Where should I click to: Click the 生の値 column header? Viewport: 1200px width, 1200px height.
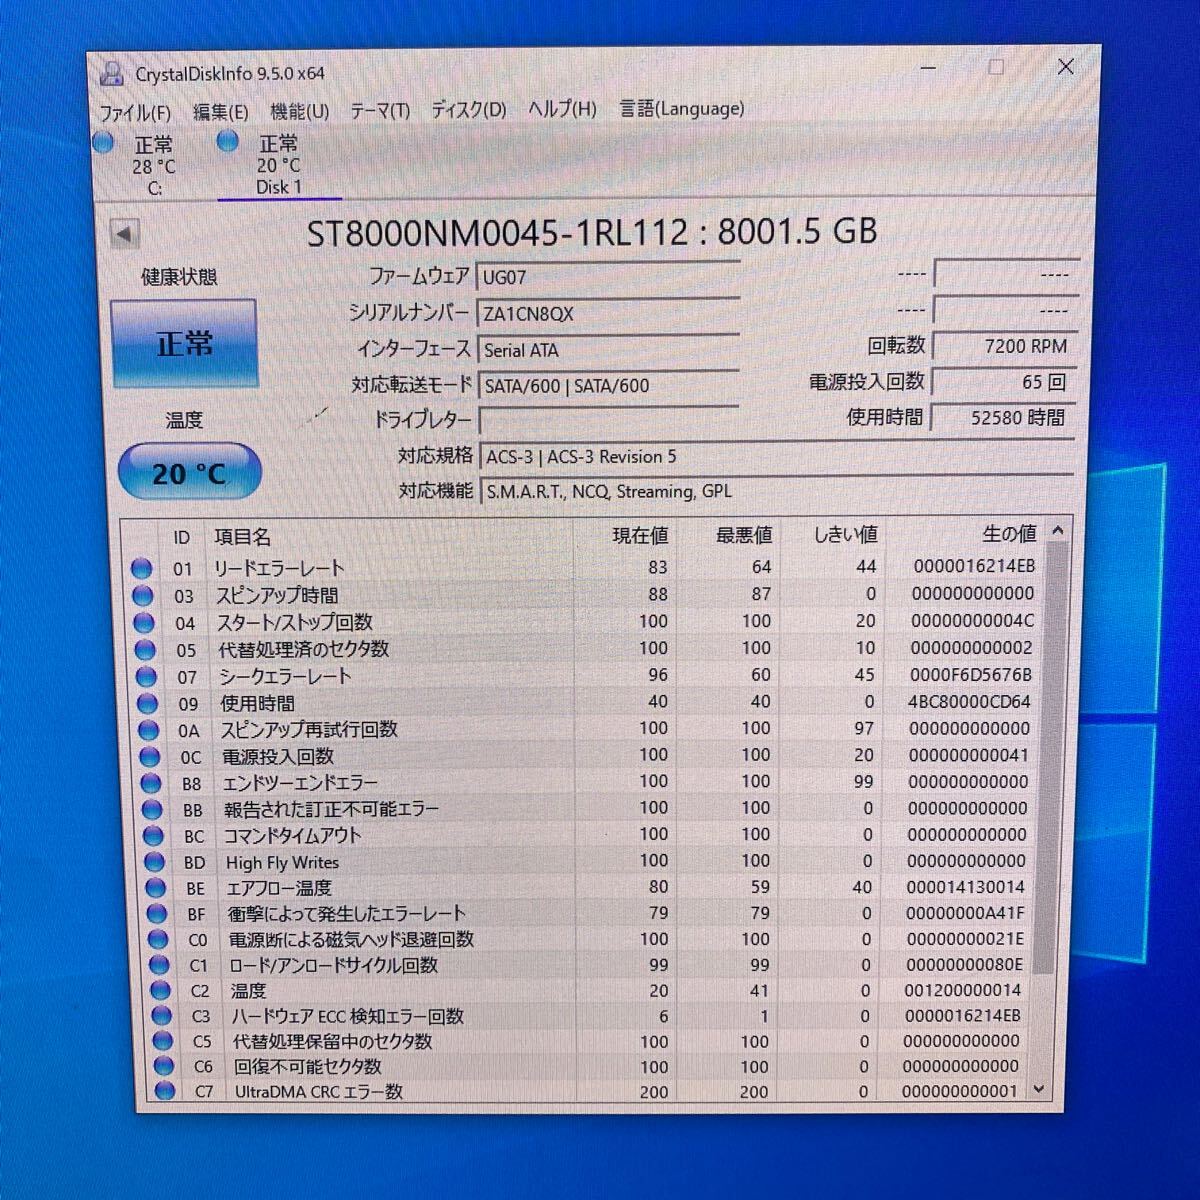coord(1008,534)
